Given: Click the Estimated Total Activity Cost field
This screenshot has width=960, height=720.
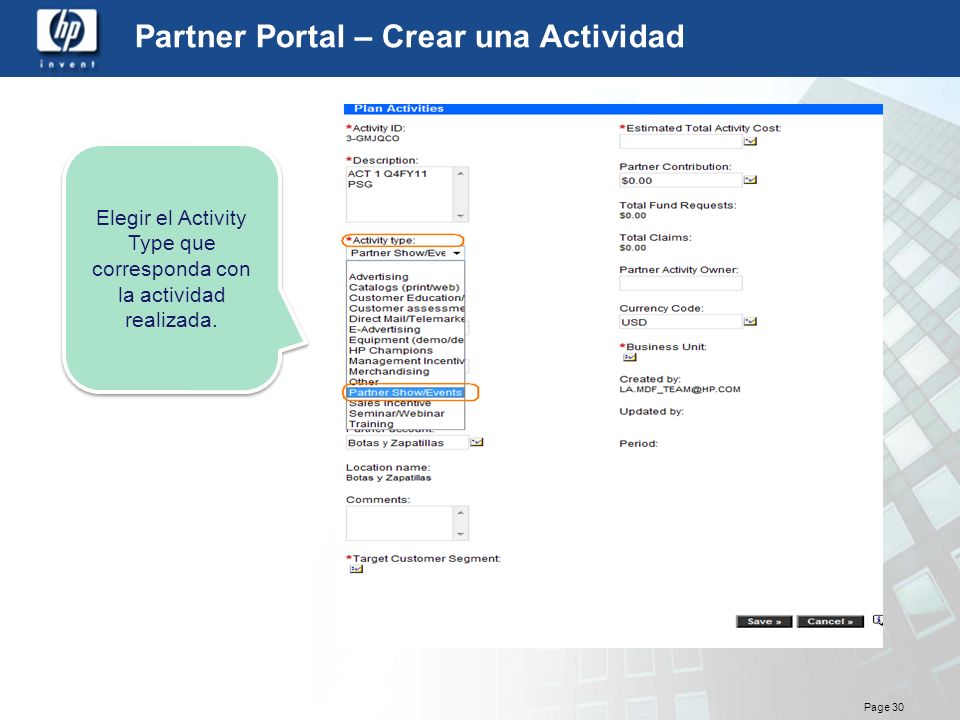Looking at the screenshot, I should point(680,141).
